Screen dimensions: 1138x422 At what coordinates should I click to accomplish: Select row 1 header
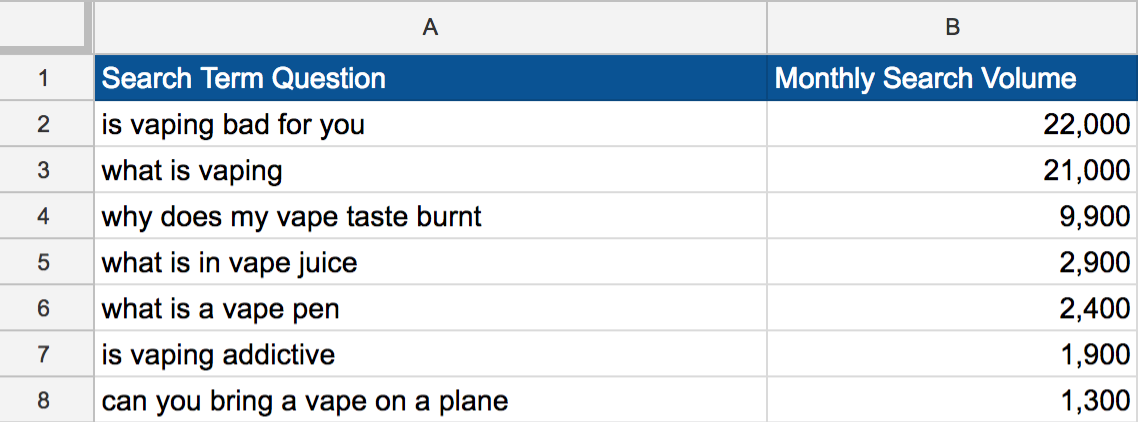tap(46, 78)
